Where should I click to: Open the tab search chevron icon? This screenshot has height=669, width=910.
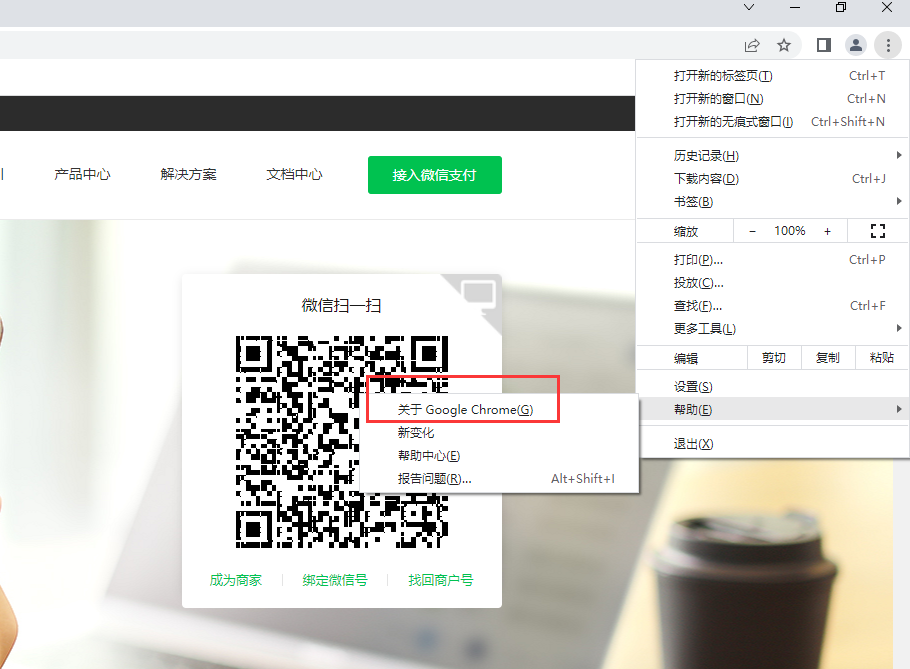(x=749, y=7)
